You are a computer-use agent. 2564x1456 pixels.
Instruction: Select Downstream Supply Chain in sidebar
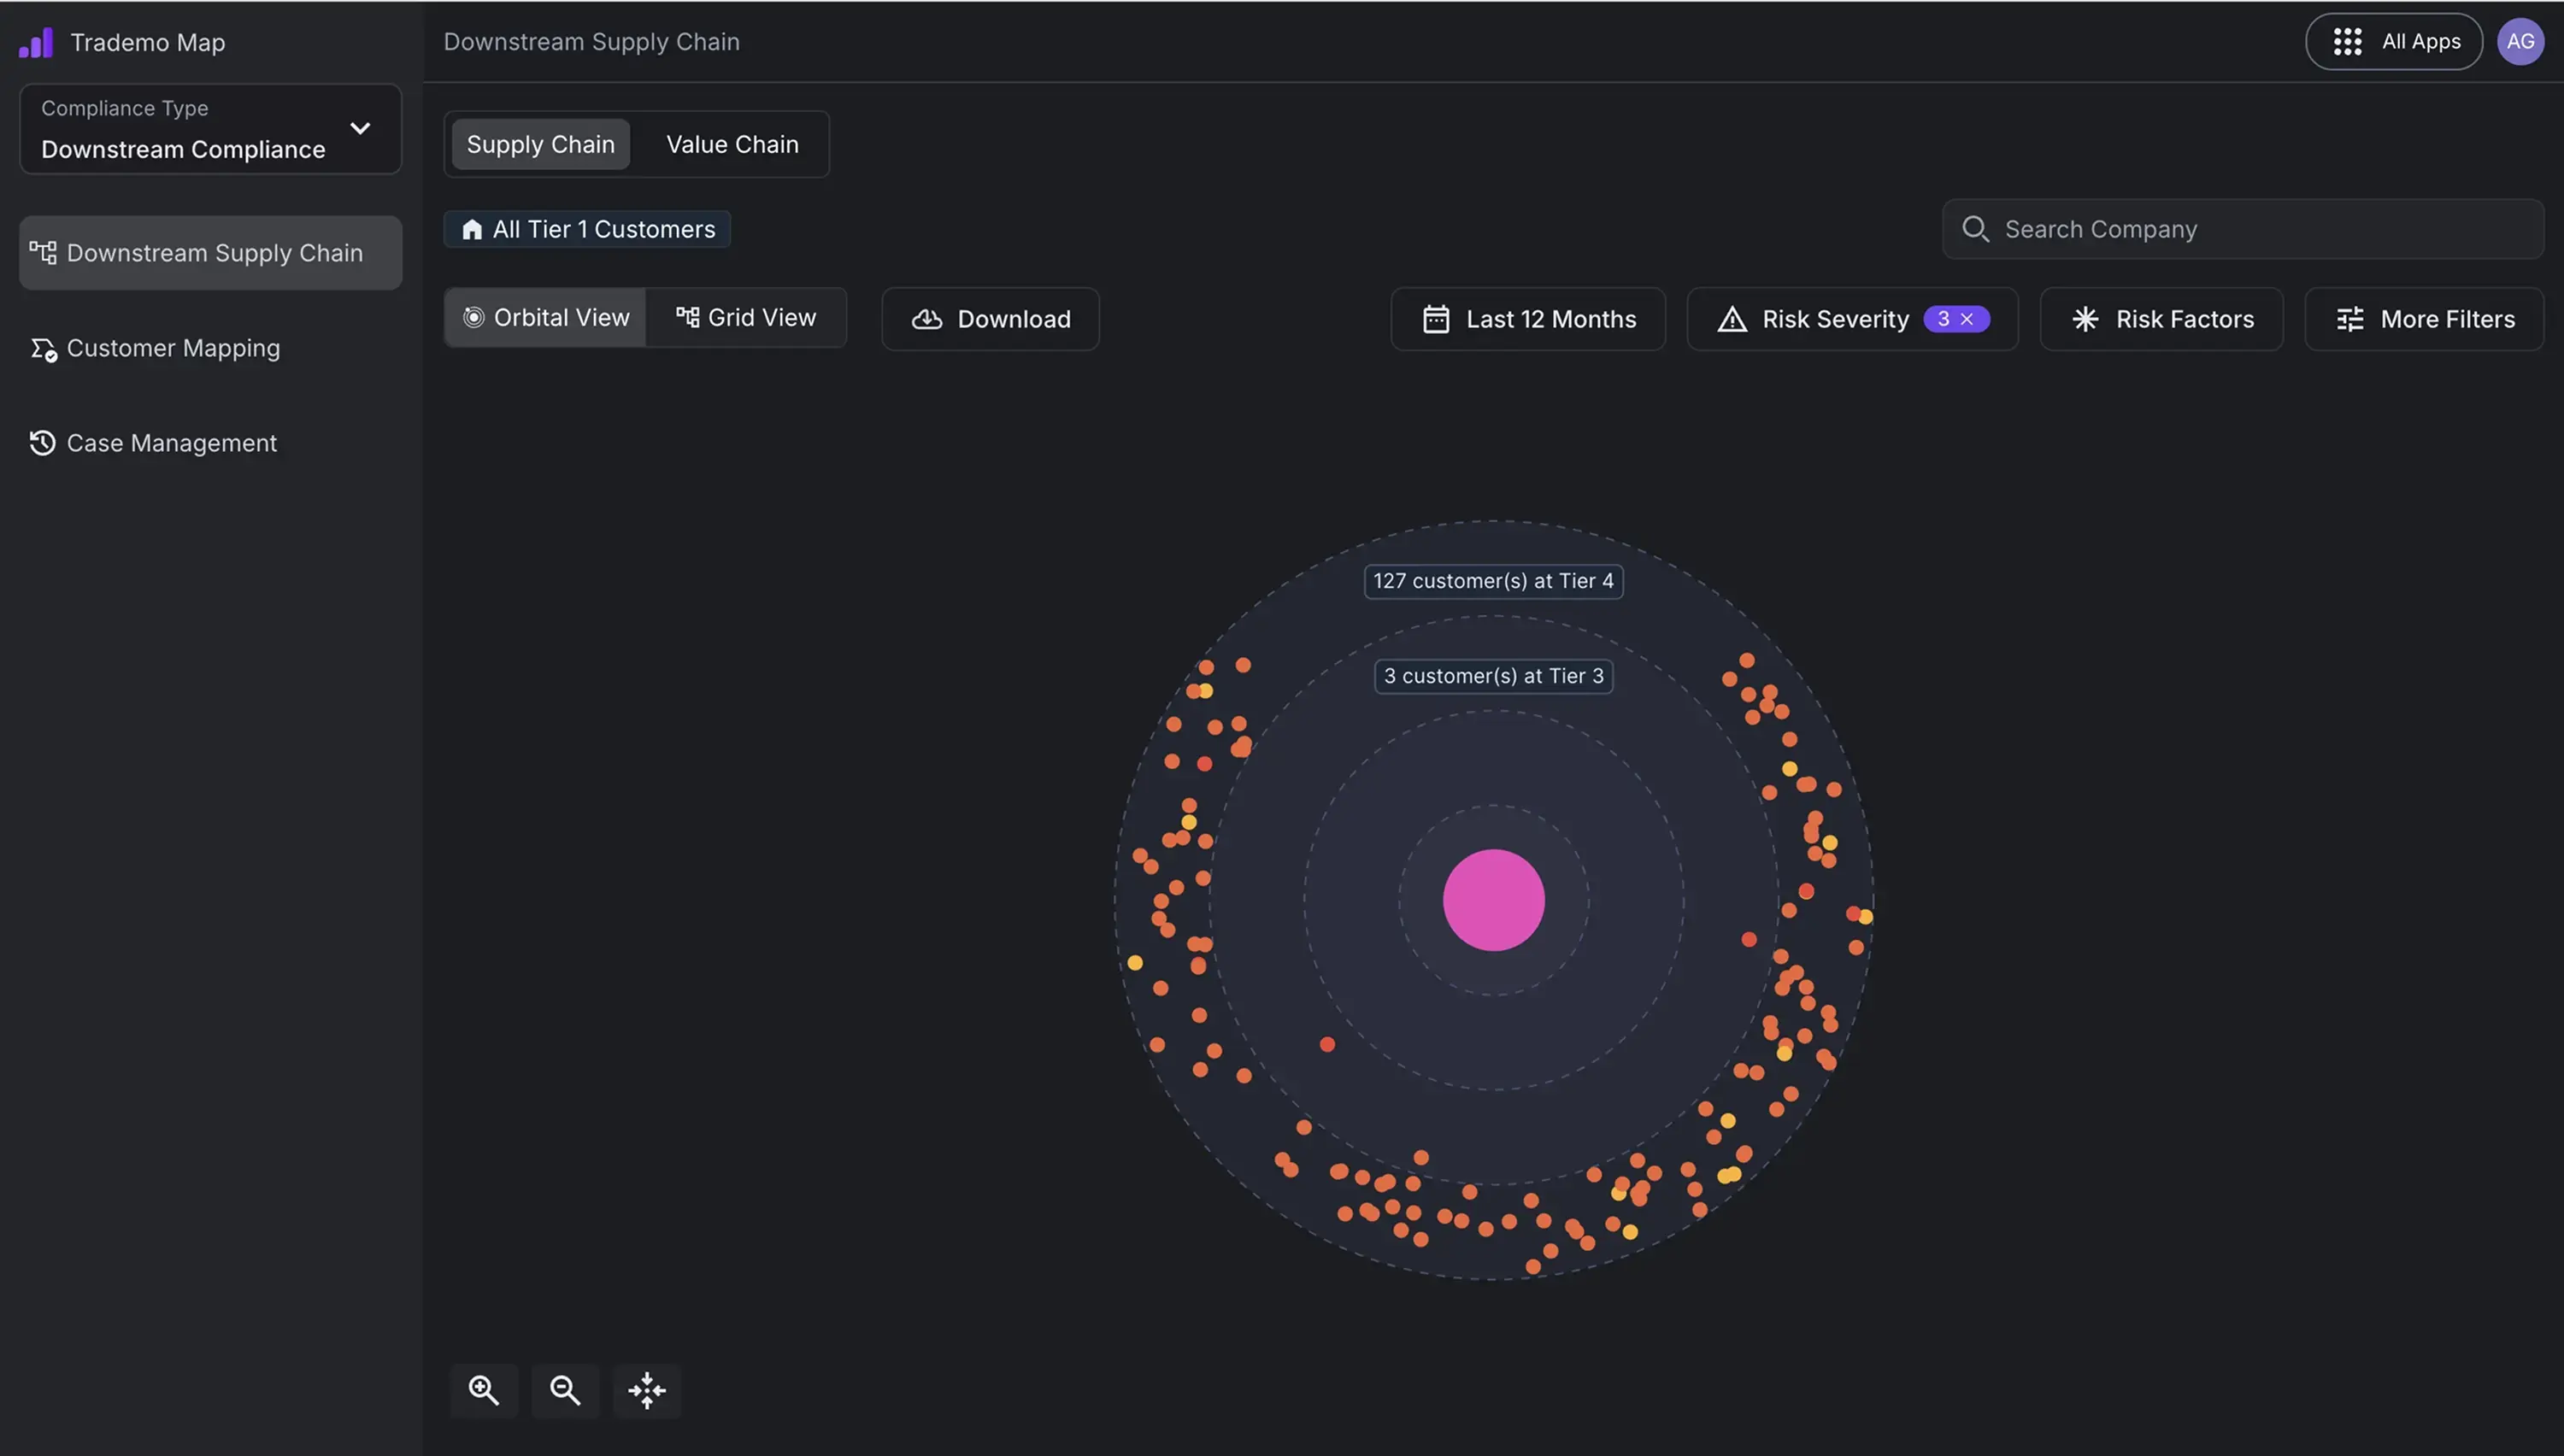click(210, 253)
